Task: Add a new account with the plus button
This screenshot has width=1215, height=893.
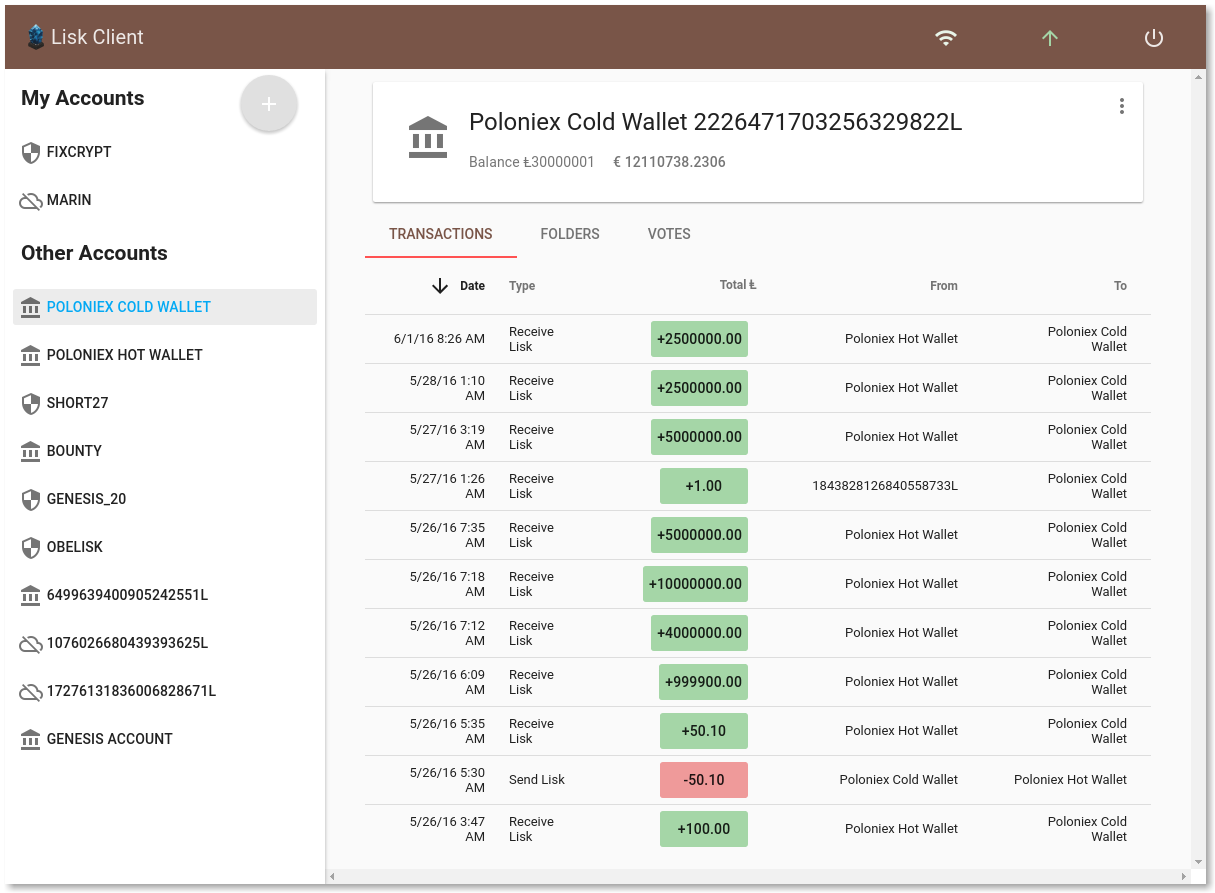Action: pyautogui.click(x=269, y=103)
